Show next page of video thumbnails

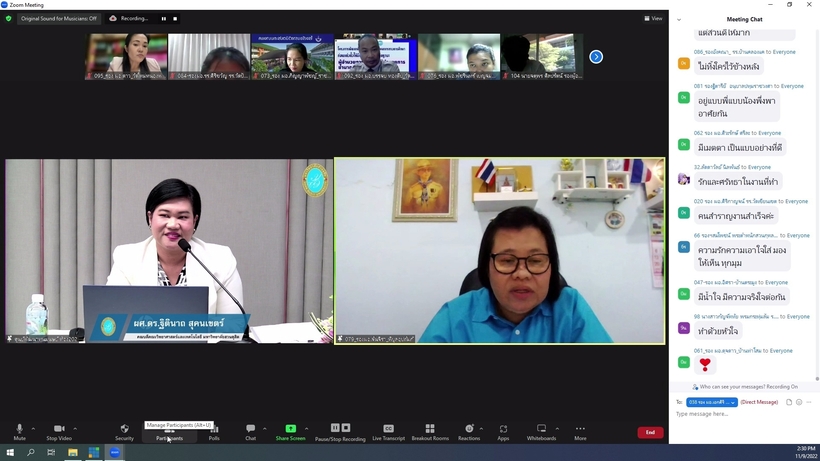coord(596,56)
